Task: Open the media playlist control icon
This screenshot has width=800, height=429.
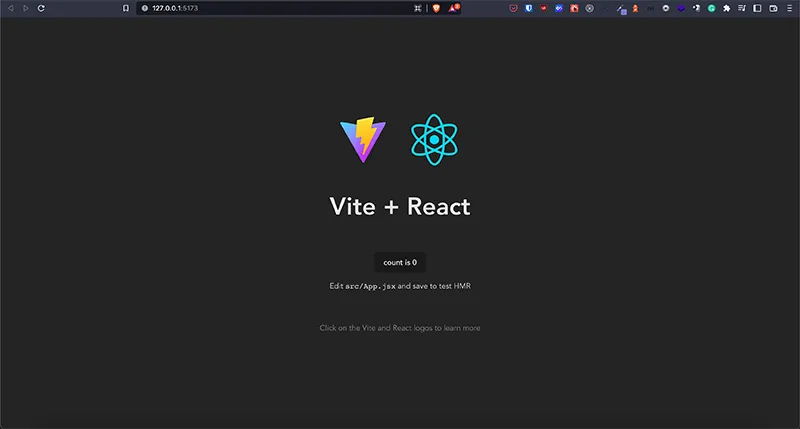Action: coord(742,8)
